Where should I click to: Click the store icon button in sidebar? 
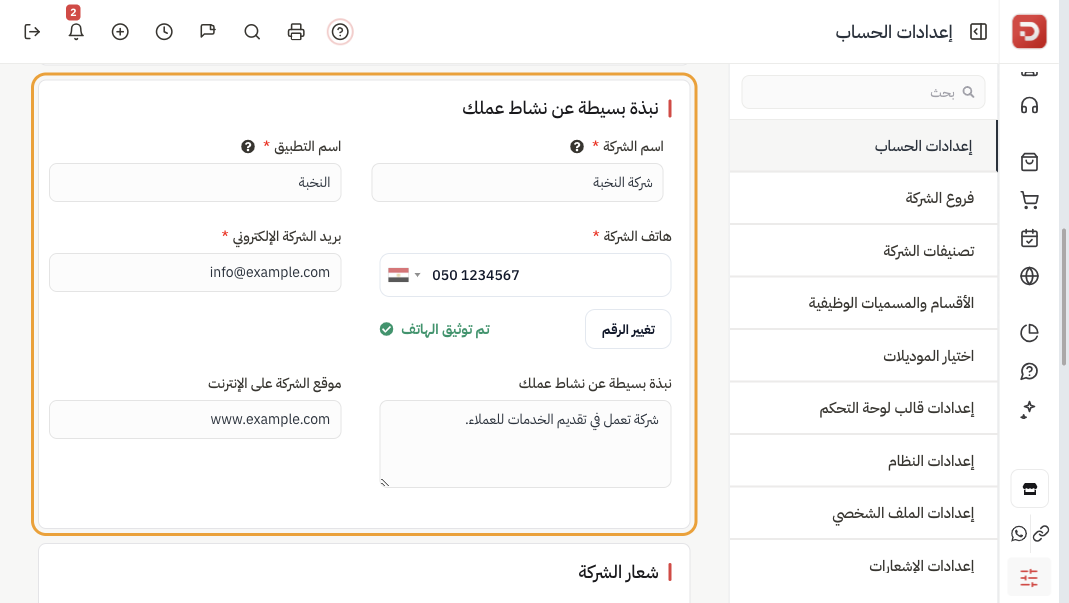click(x=1029, y=488)
